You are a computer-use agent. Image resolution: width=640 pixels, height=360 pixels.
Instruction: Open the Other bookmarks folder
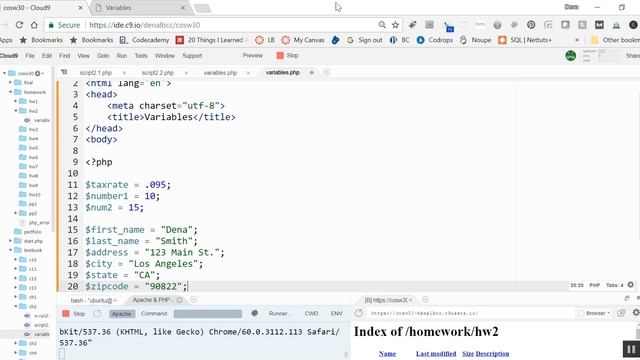(616, 40)
